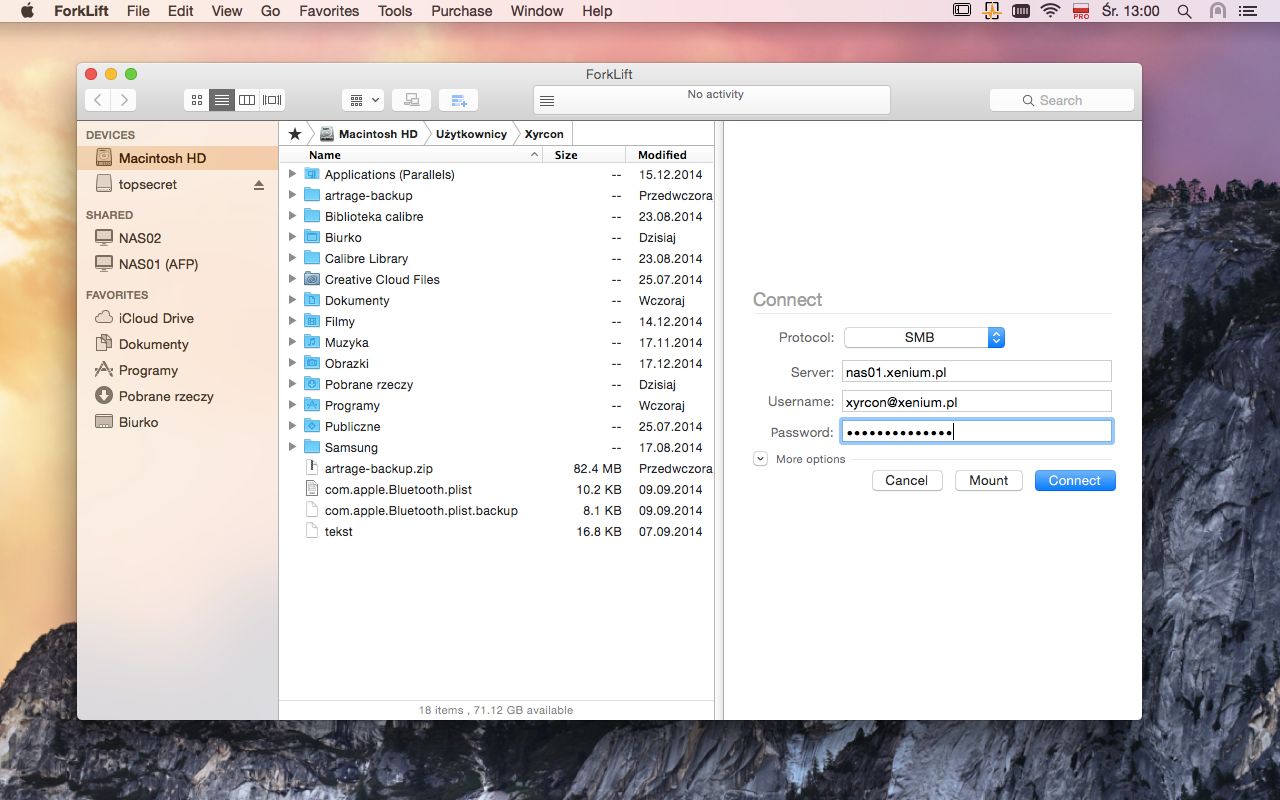
Task: Switch to cover flow view
Action: pos(272,100)
